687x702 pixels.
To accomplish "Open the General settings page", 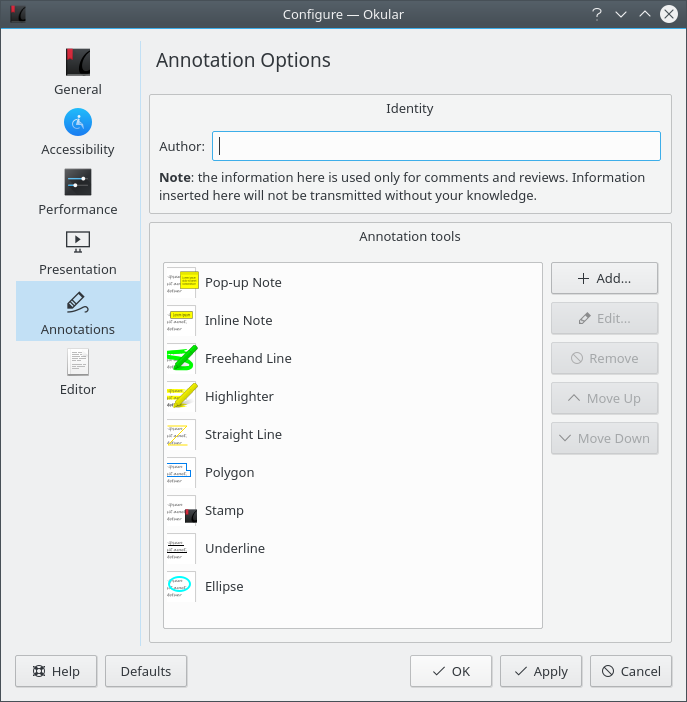I will tap(78, 72).
